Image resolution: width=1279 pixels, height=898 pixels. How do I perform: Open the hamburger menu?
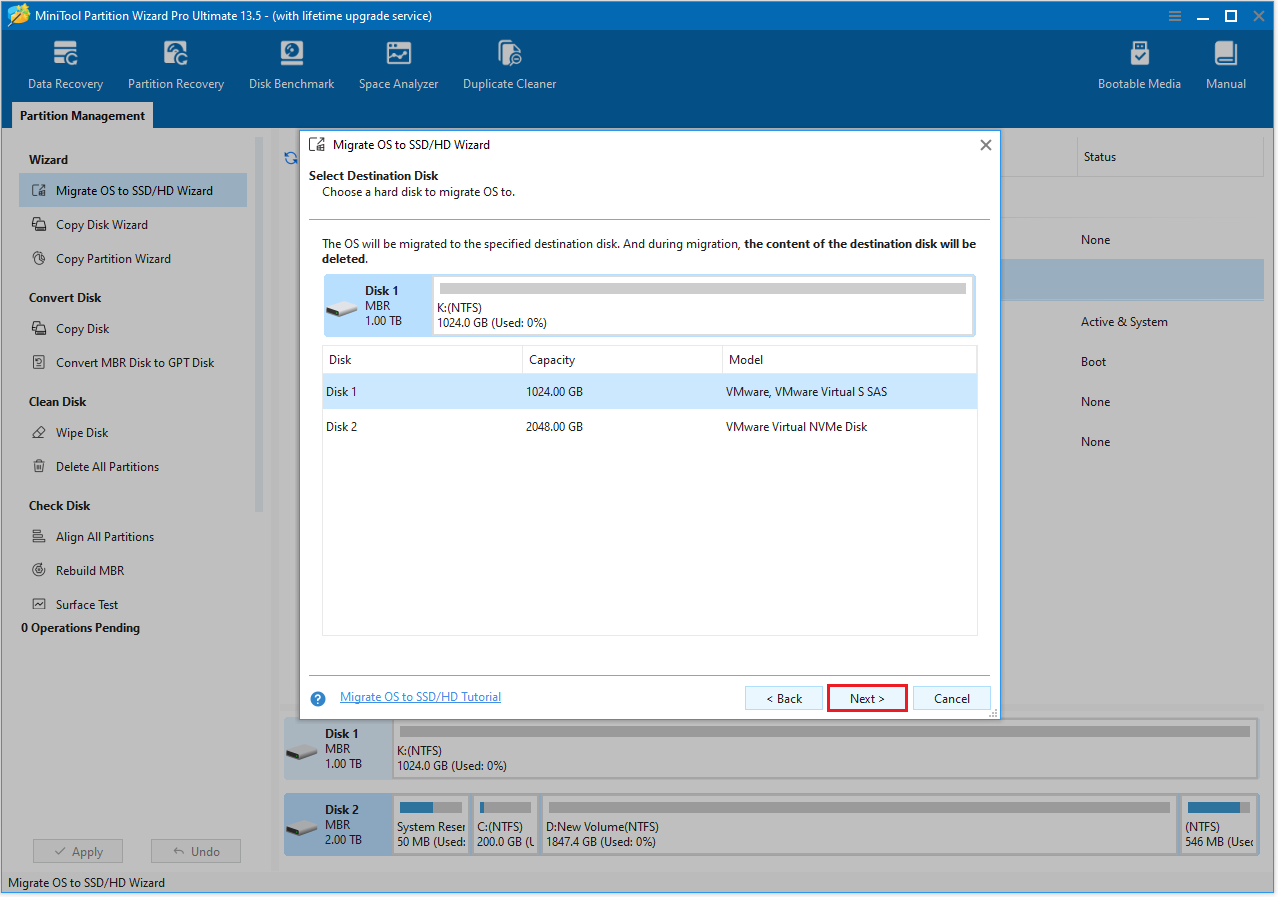pos(1173,15)
